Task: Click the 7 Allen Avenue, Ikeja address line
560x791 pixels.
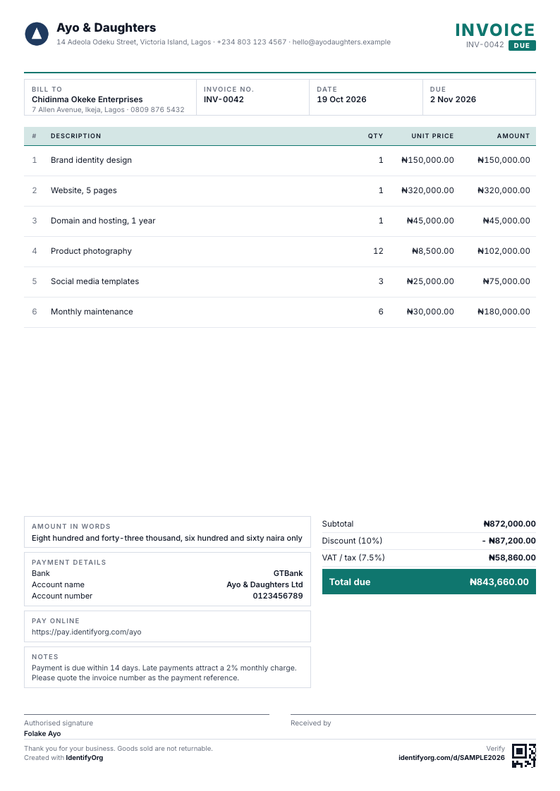Action: (108, 109)
